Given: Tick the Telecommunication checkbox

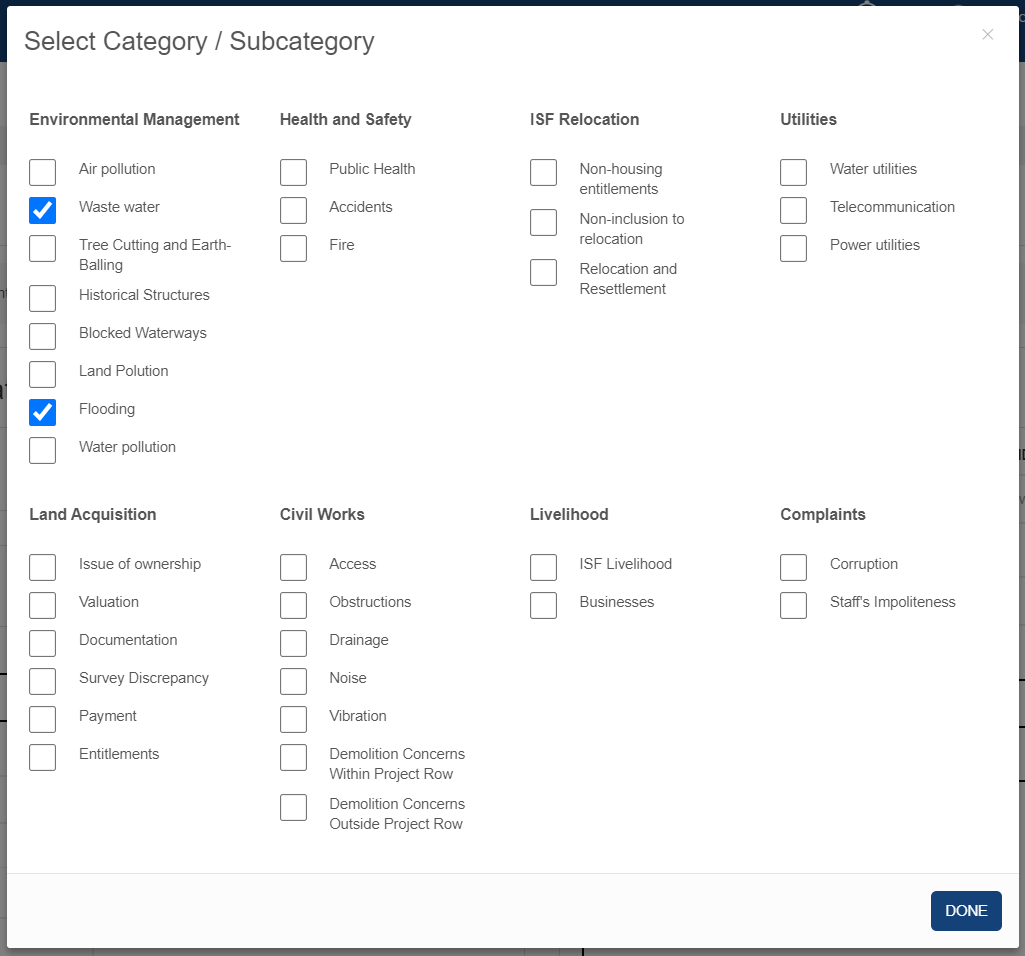Looking at the screenshot, I should point(793,210).
